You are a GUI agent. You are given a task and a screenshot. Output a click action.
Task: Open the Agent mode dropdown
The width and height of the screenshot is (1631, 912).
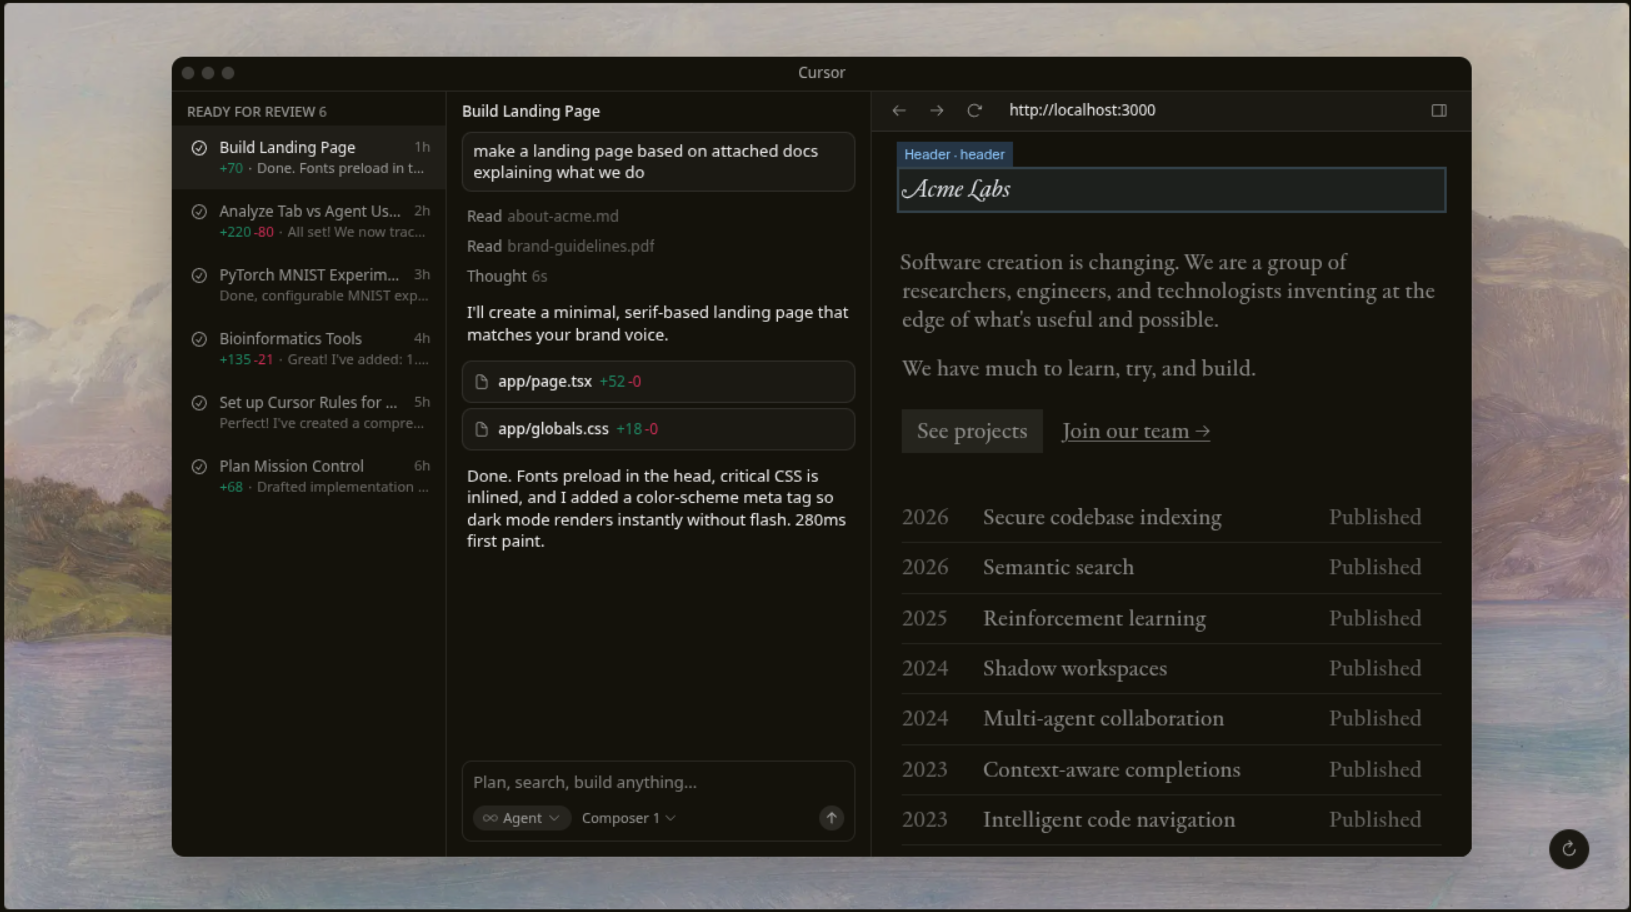[521, 818]
